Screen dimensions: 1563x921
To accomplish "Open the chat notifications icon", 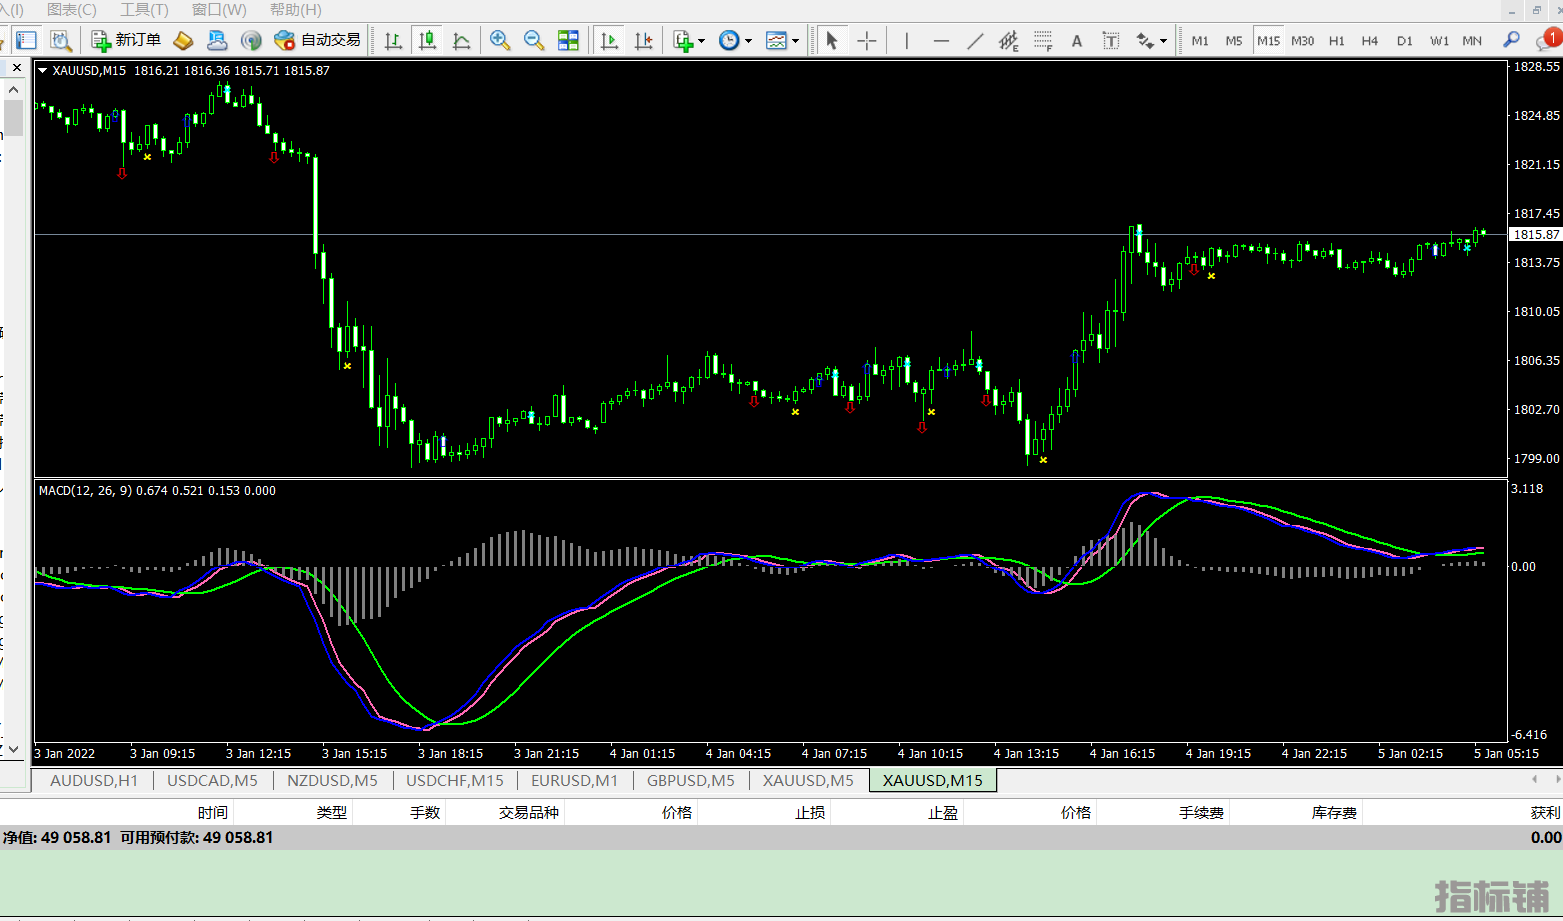I will pos(1547,40).
